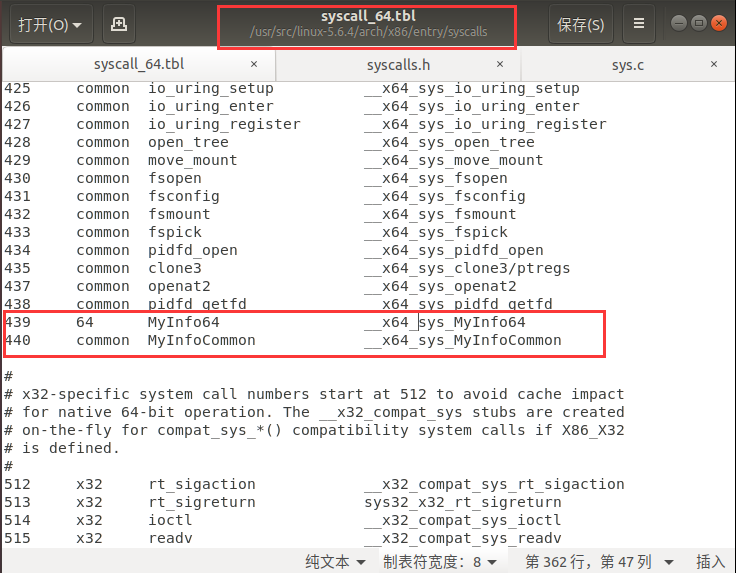This screenshot has height=573, width=736.
Task: Open the 打开(O) file menu button
Action: click(x=51, y=24)
